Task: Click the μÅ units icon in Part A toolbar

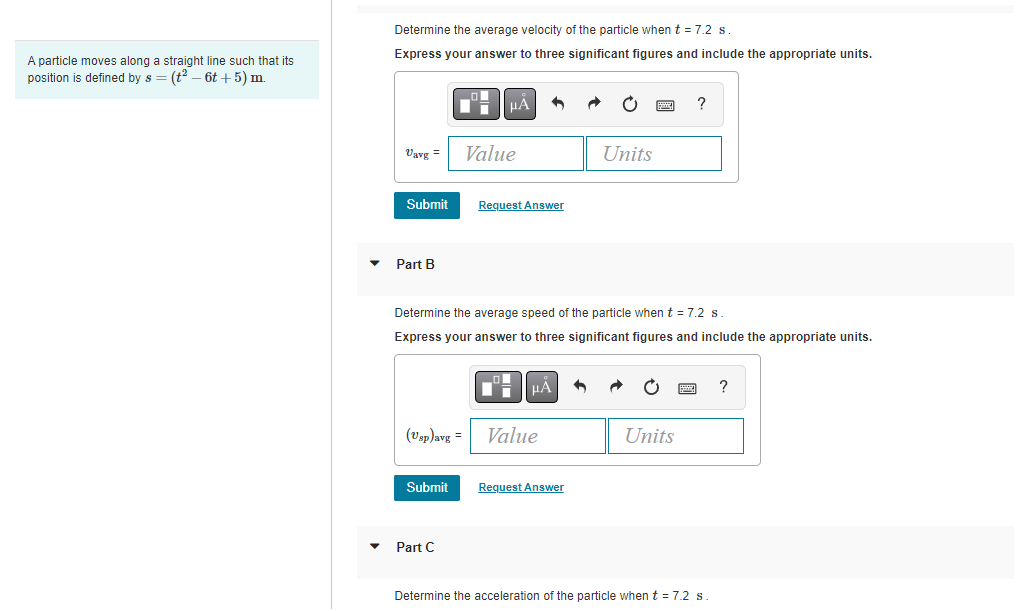Action: coord(519,103)
